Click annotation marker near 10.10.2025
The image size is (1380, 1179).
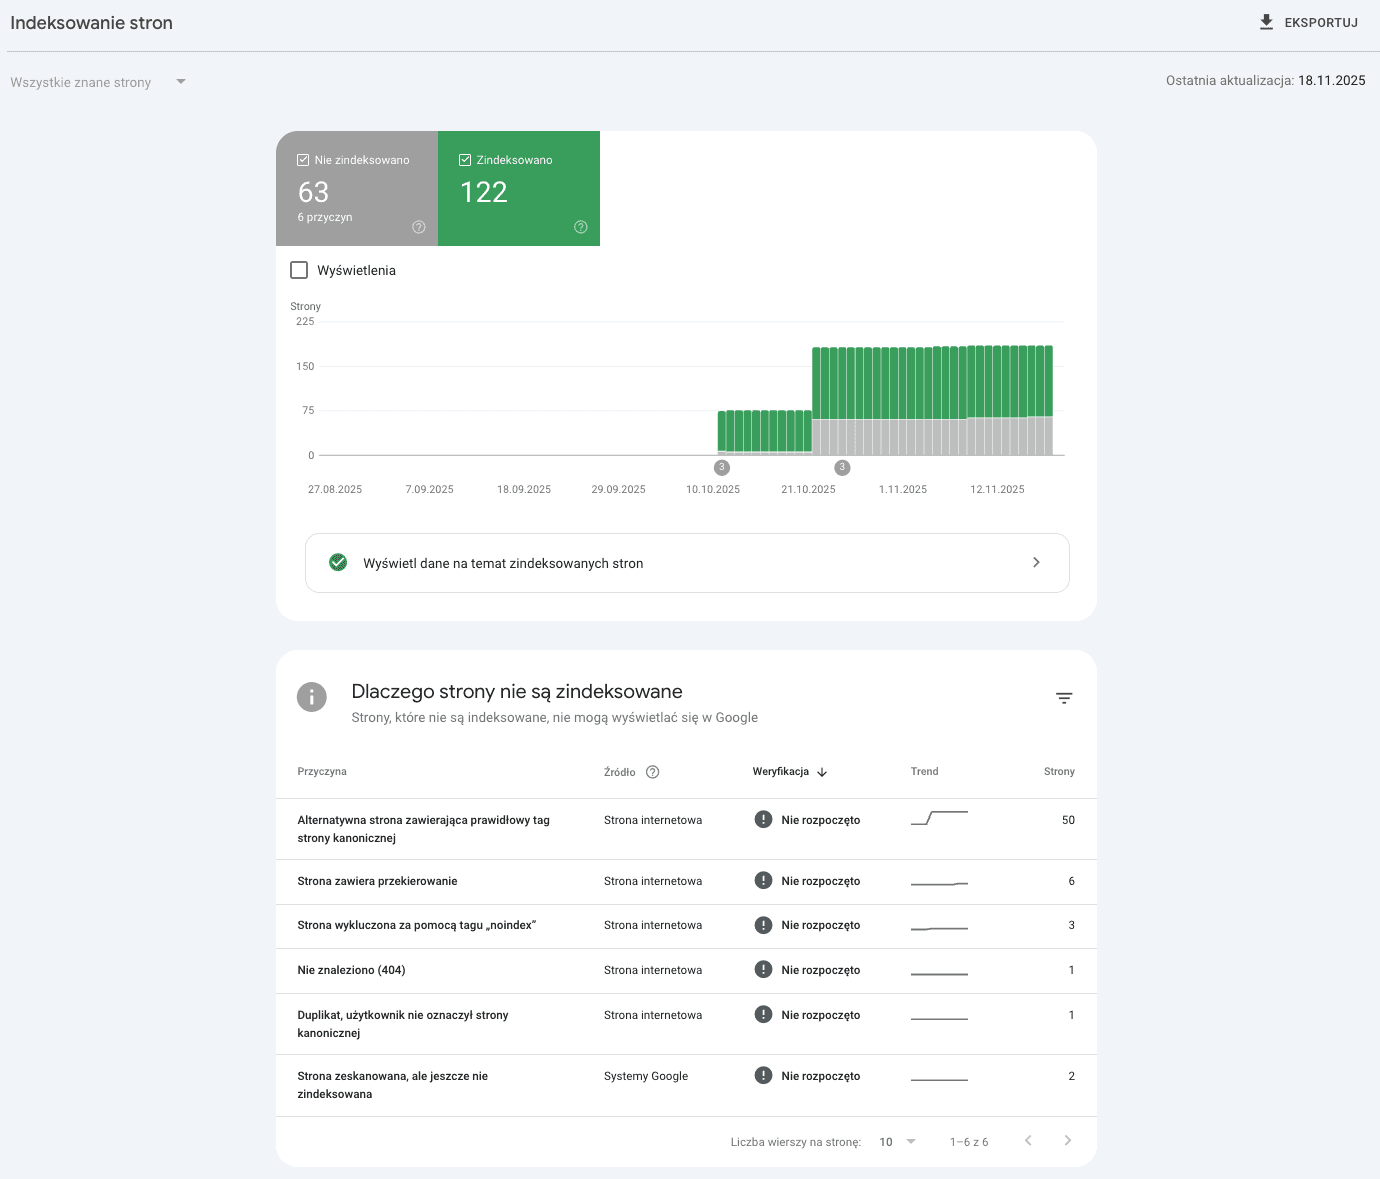point(722,467)
